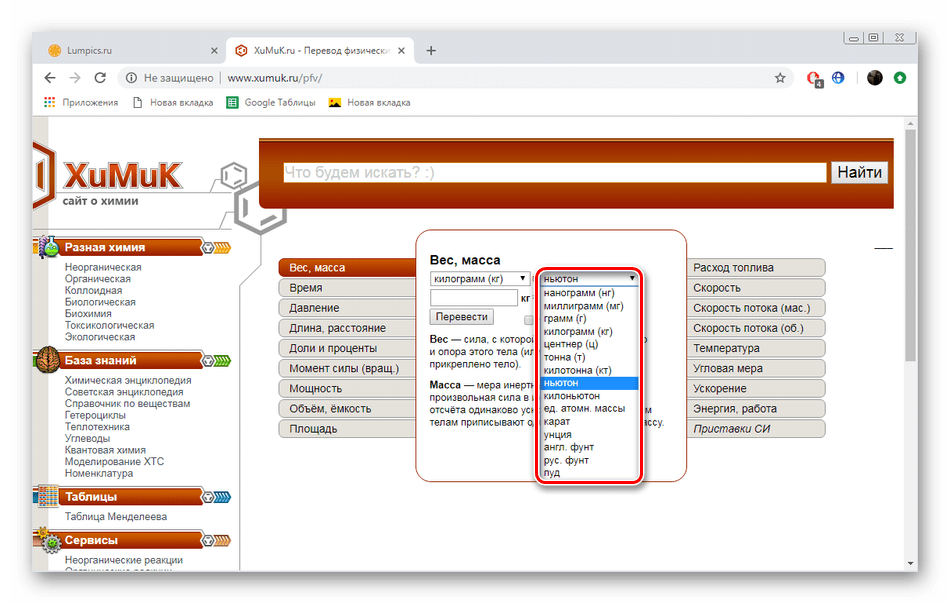950x604 pixels.
Task: Click the browser forward arrow
Action: [x=75, y=78]
